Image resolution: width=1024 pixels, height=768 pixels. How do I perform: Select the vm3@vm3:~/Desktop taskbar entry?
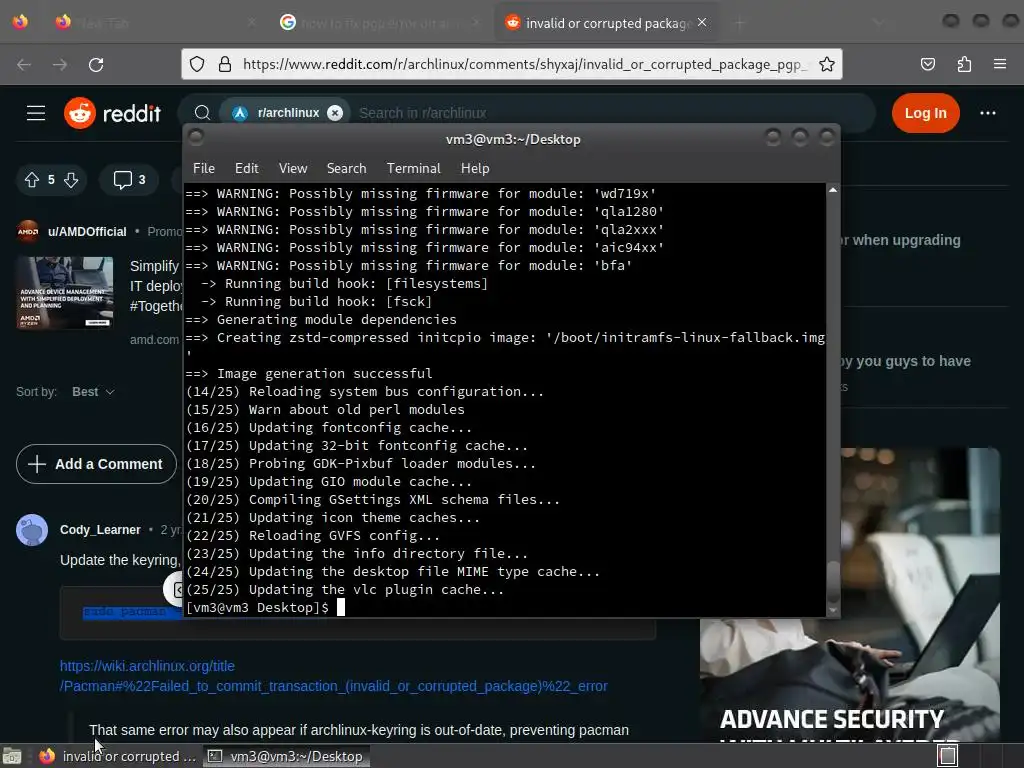point(287,756)
